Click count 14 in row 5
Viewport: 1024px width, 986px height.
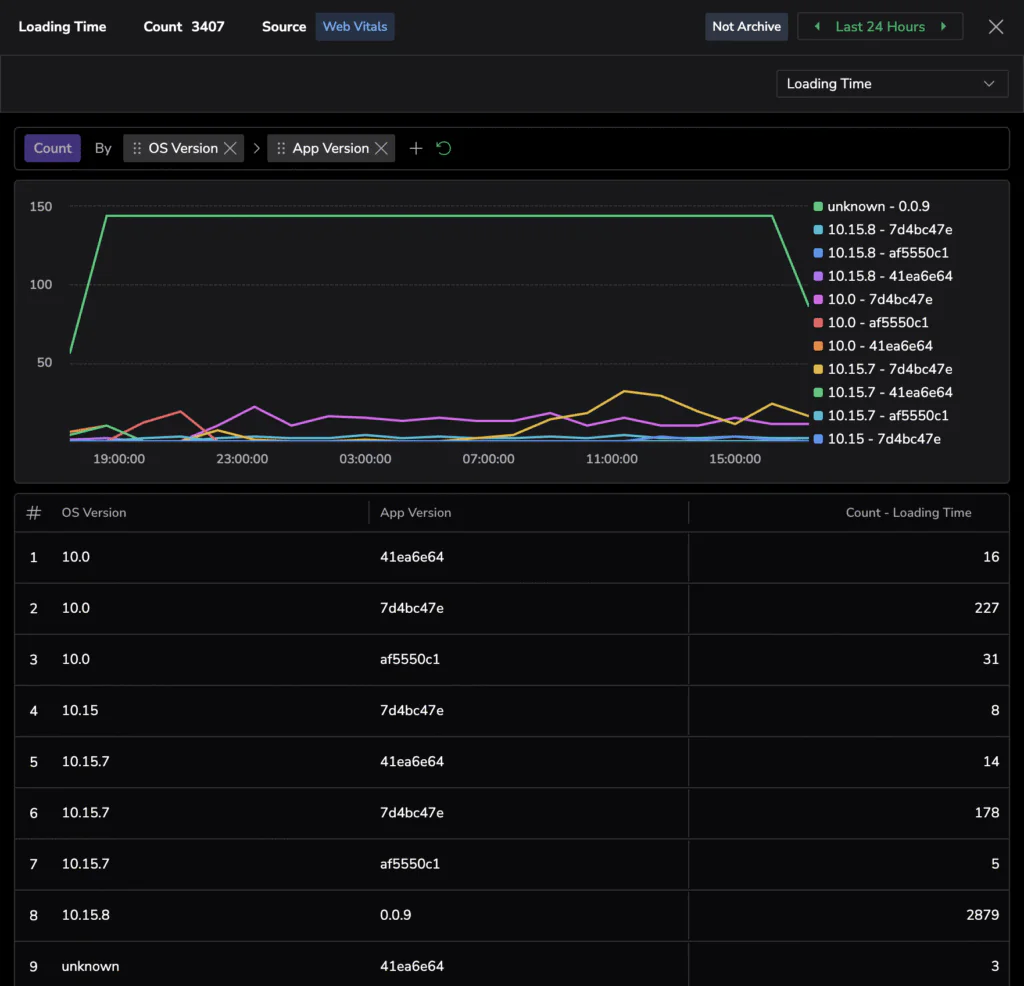(991, 761)
